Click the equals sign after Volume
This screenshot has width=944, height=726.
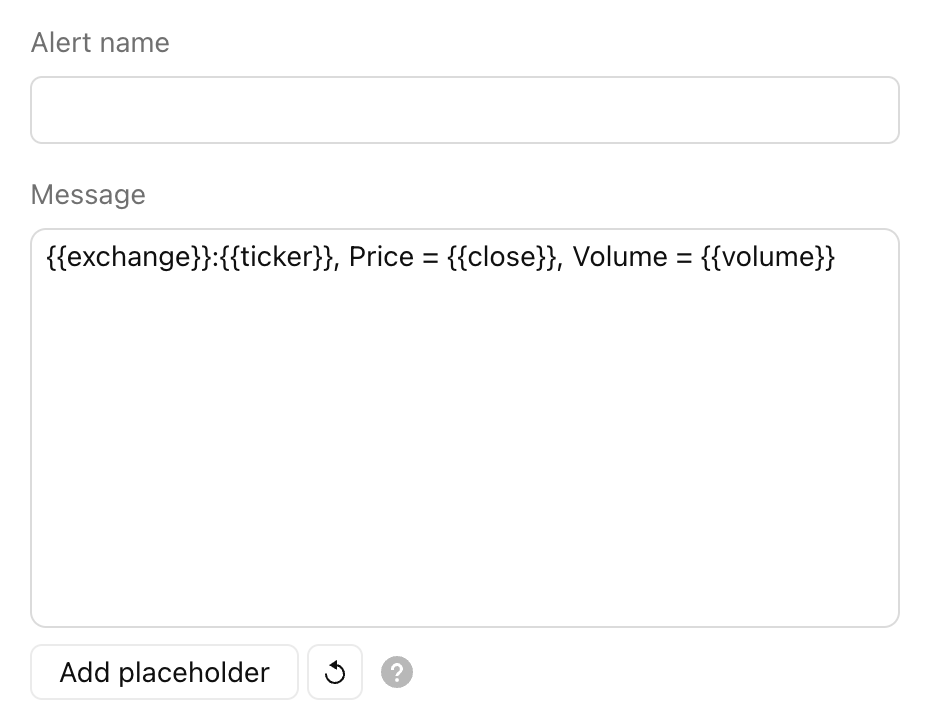[685, 258]
